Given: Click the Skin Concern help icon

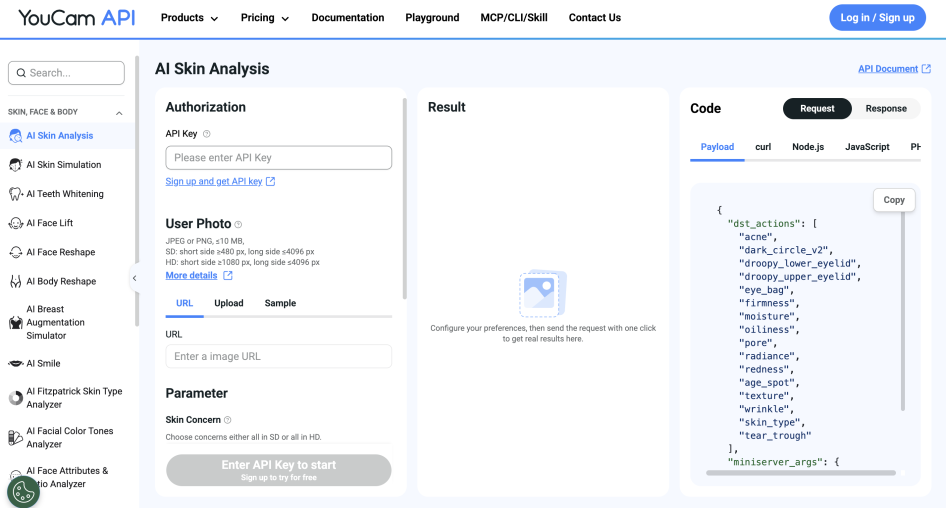Looking at the screenshot, I should click(227, 420).
